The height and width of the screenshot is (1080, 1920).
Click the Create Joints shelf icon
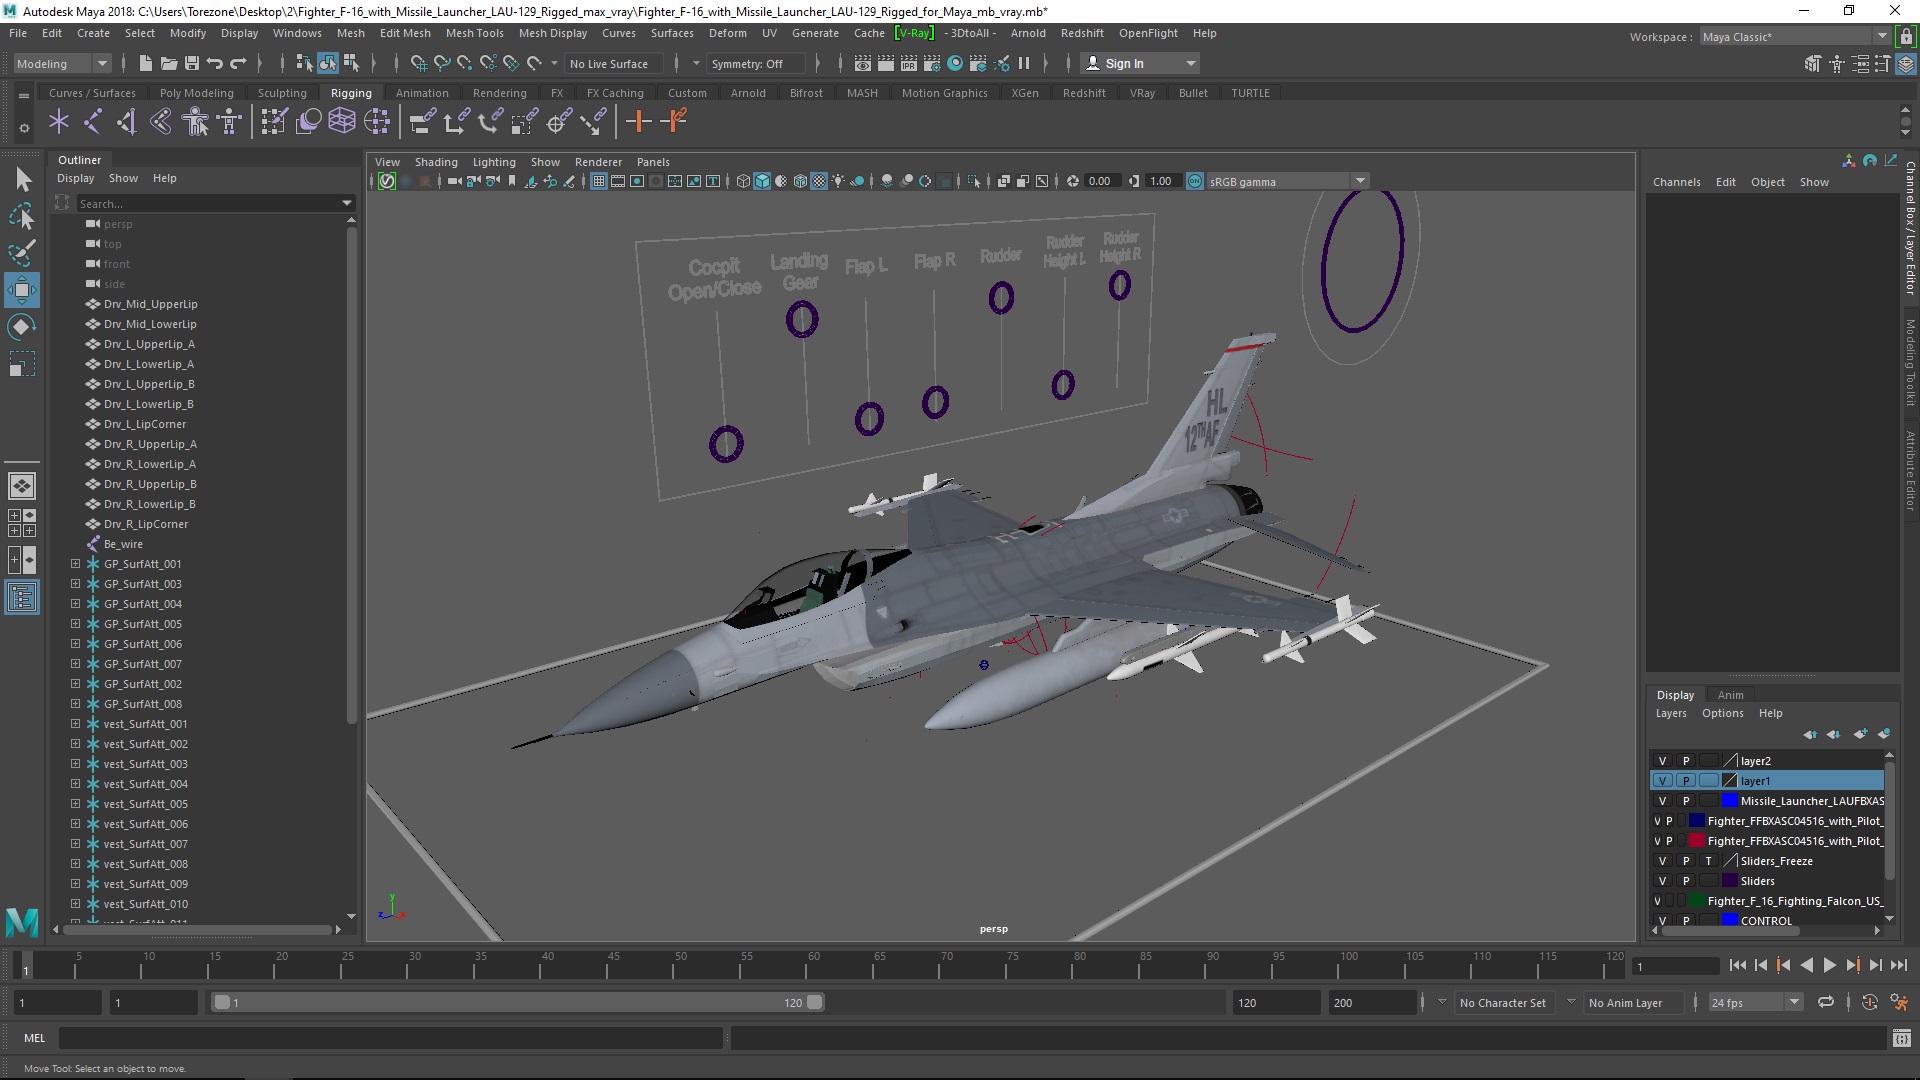[x=93, y=122]
